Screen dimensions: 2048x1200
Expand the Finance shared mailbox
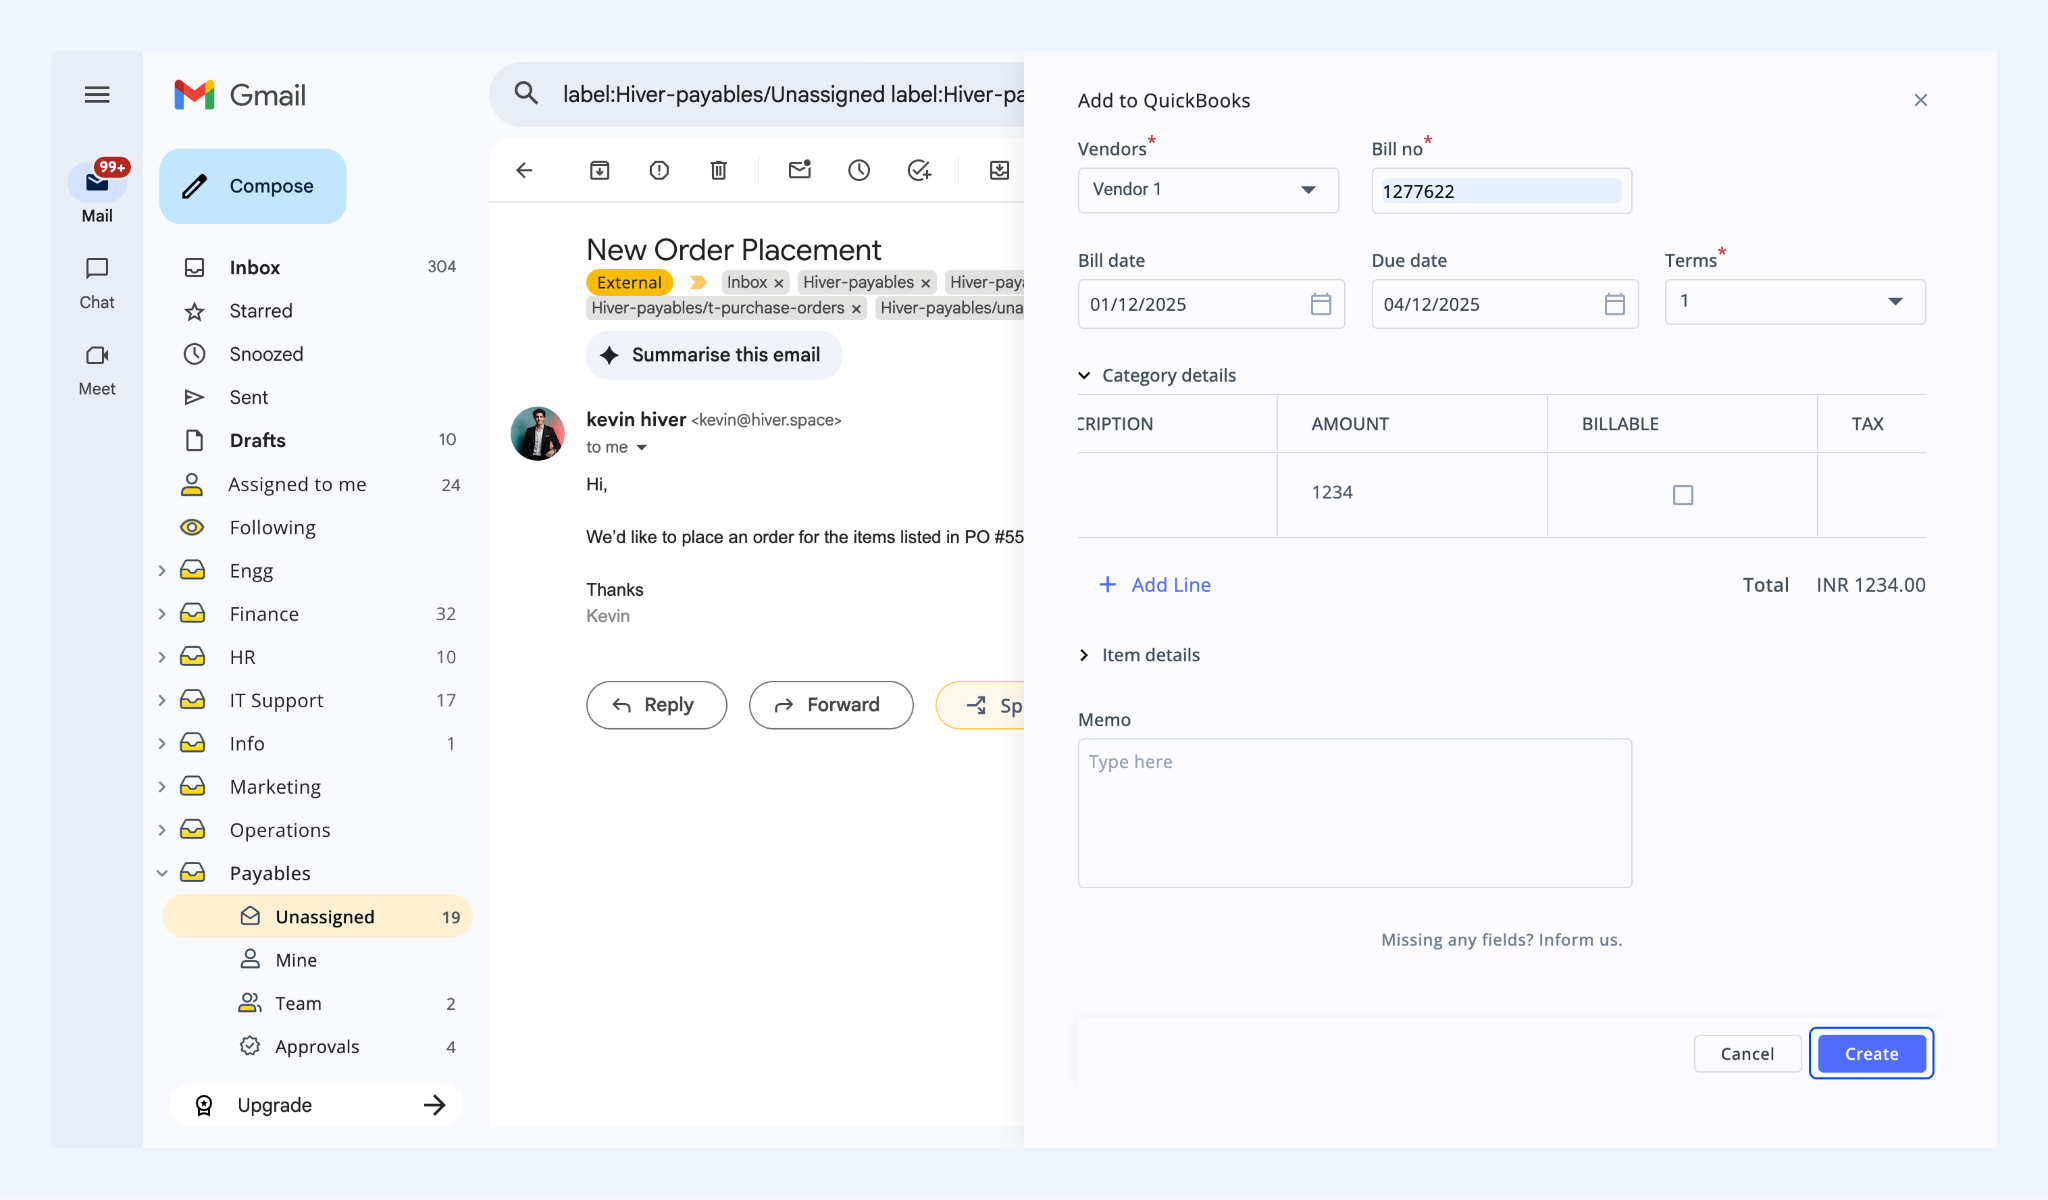162,614
